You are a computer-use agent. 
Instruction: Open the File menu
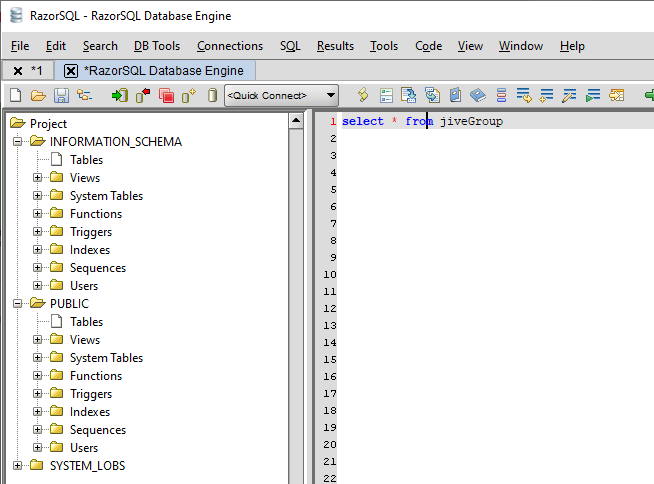click(x=20, y=46)
